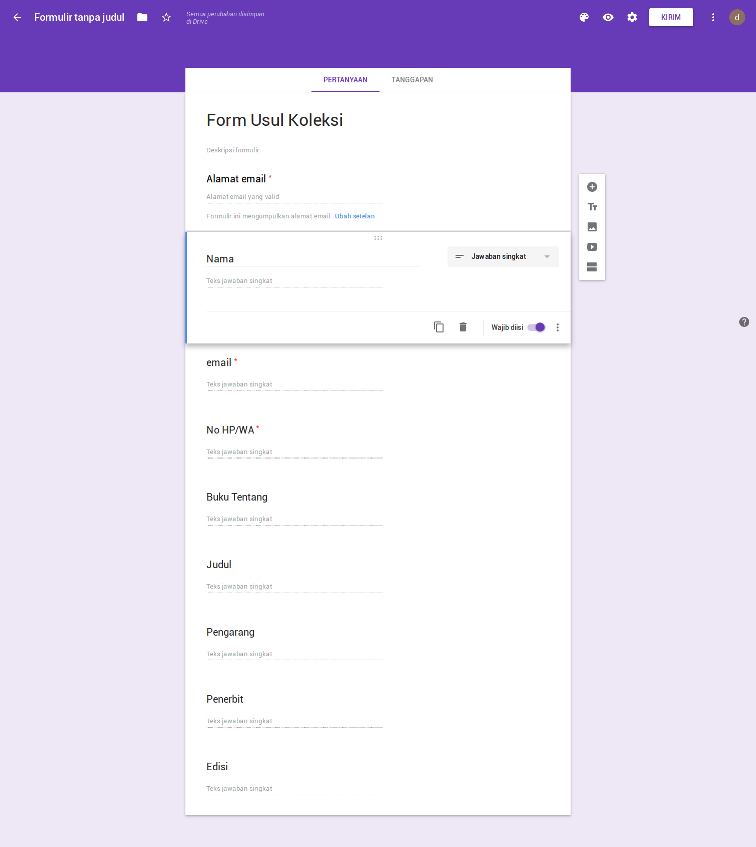Viewport: 756px width, 847px height.
Task: Delete the Nama question with trash icon
Action: click(x=463, y=327)
